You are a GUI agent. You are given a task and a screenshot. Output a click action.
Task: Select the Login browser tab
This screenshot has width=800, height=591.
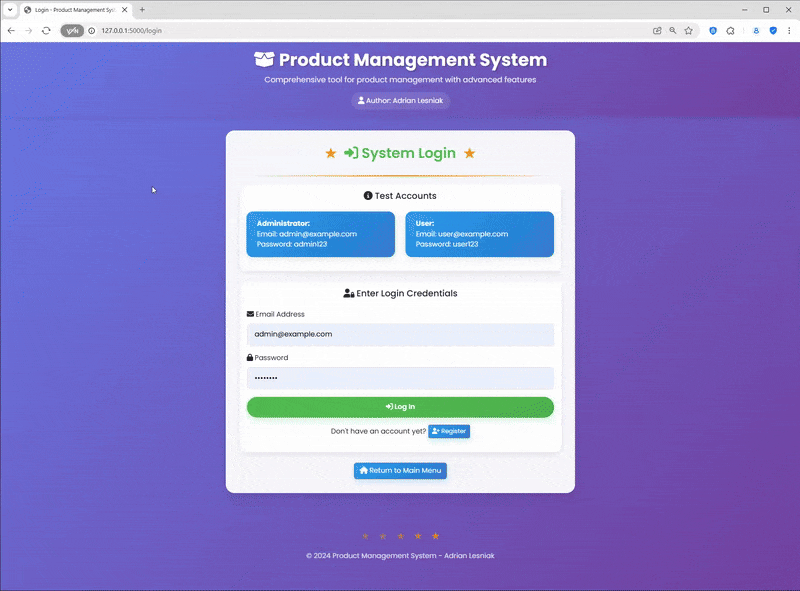coord(70,9)
